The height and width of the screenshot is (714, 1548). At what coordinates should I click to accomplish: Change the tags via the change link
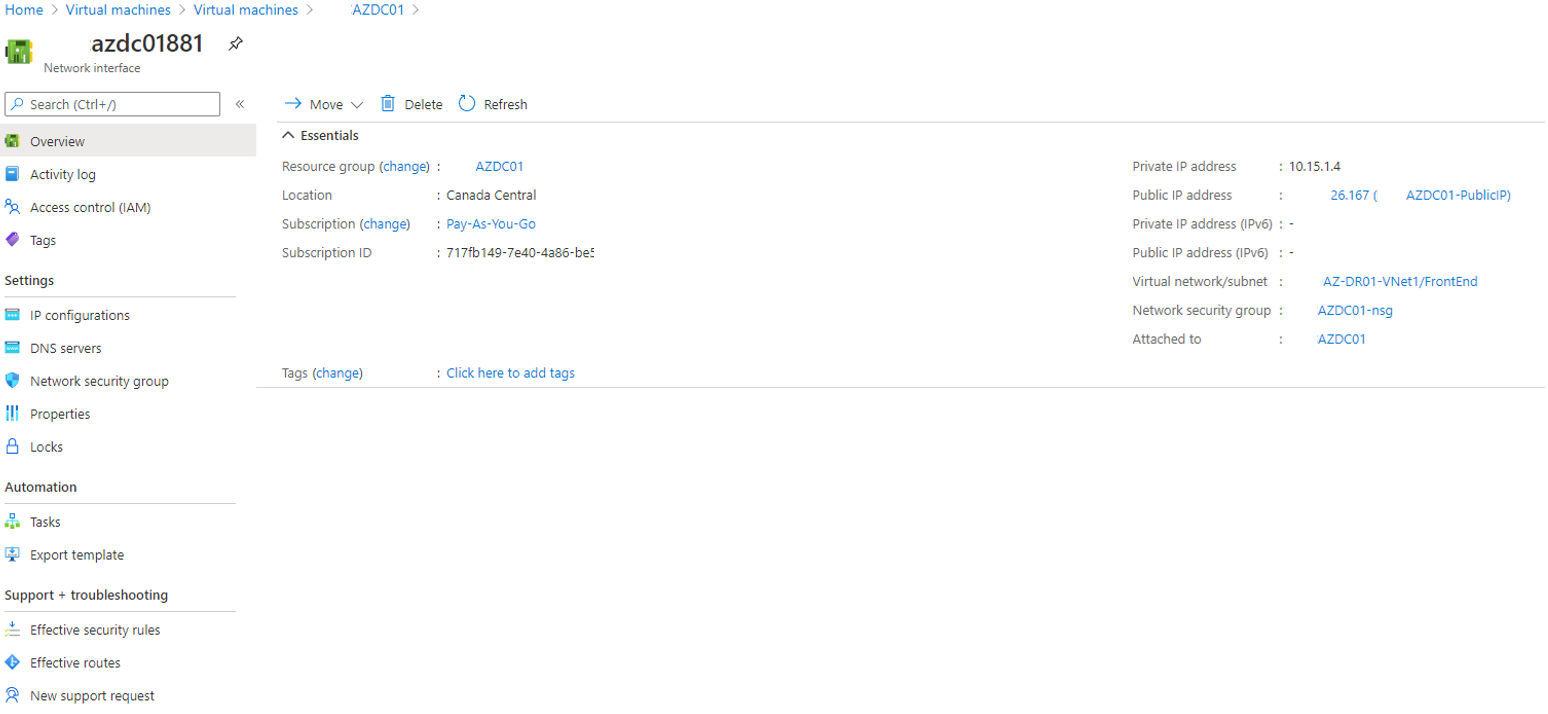click(337, 373)
